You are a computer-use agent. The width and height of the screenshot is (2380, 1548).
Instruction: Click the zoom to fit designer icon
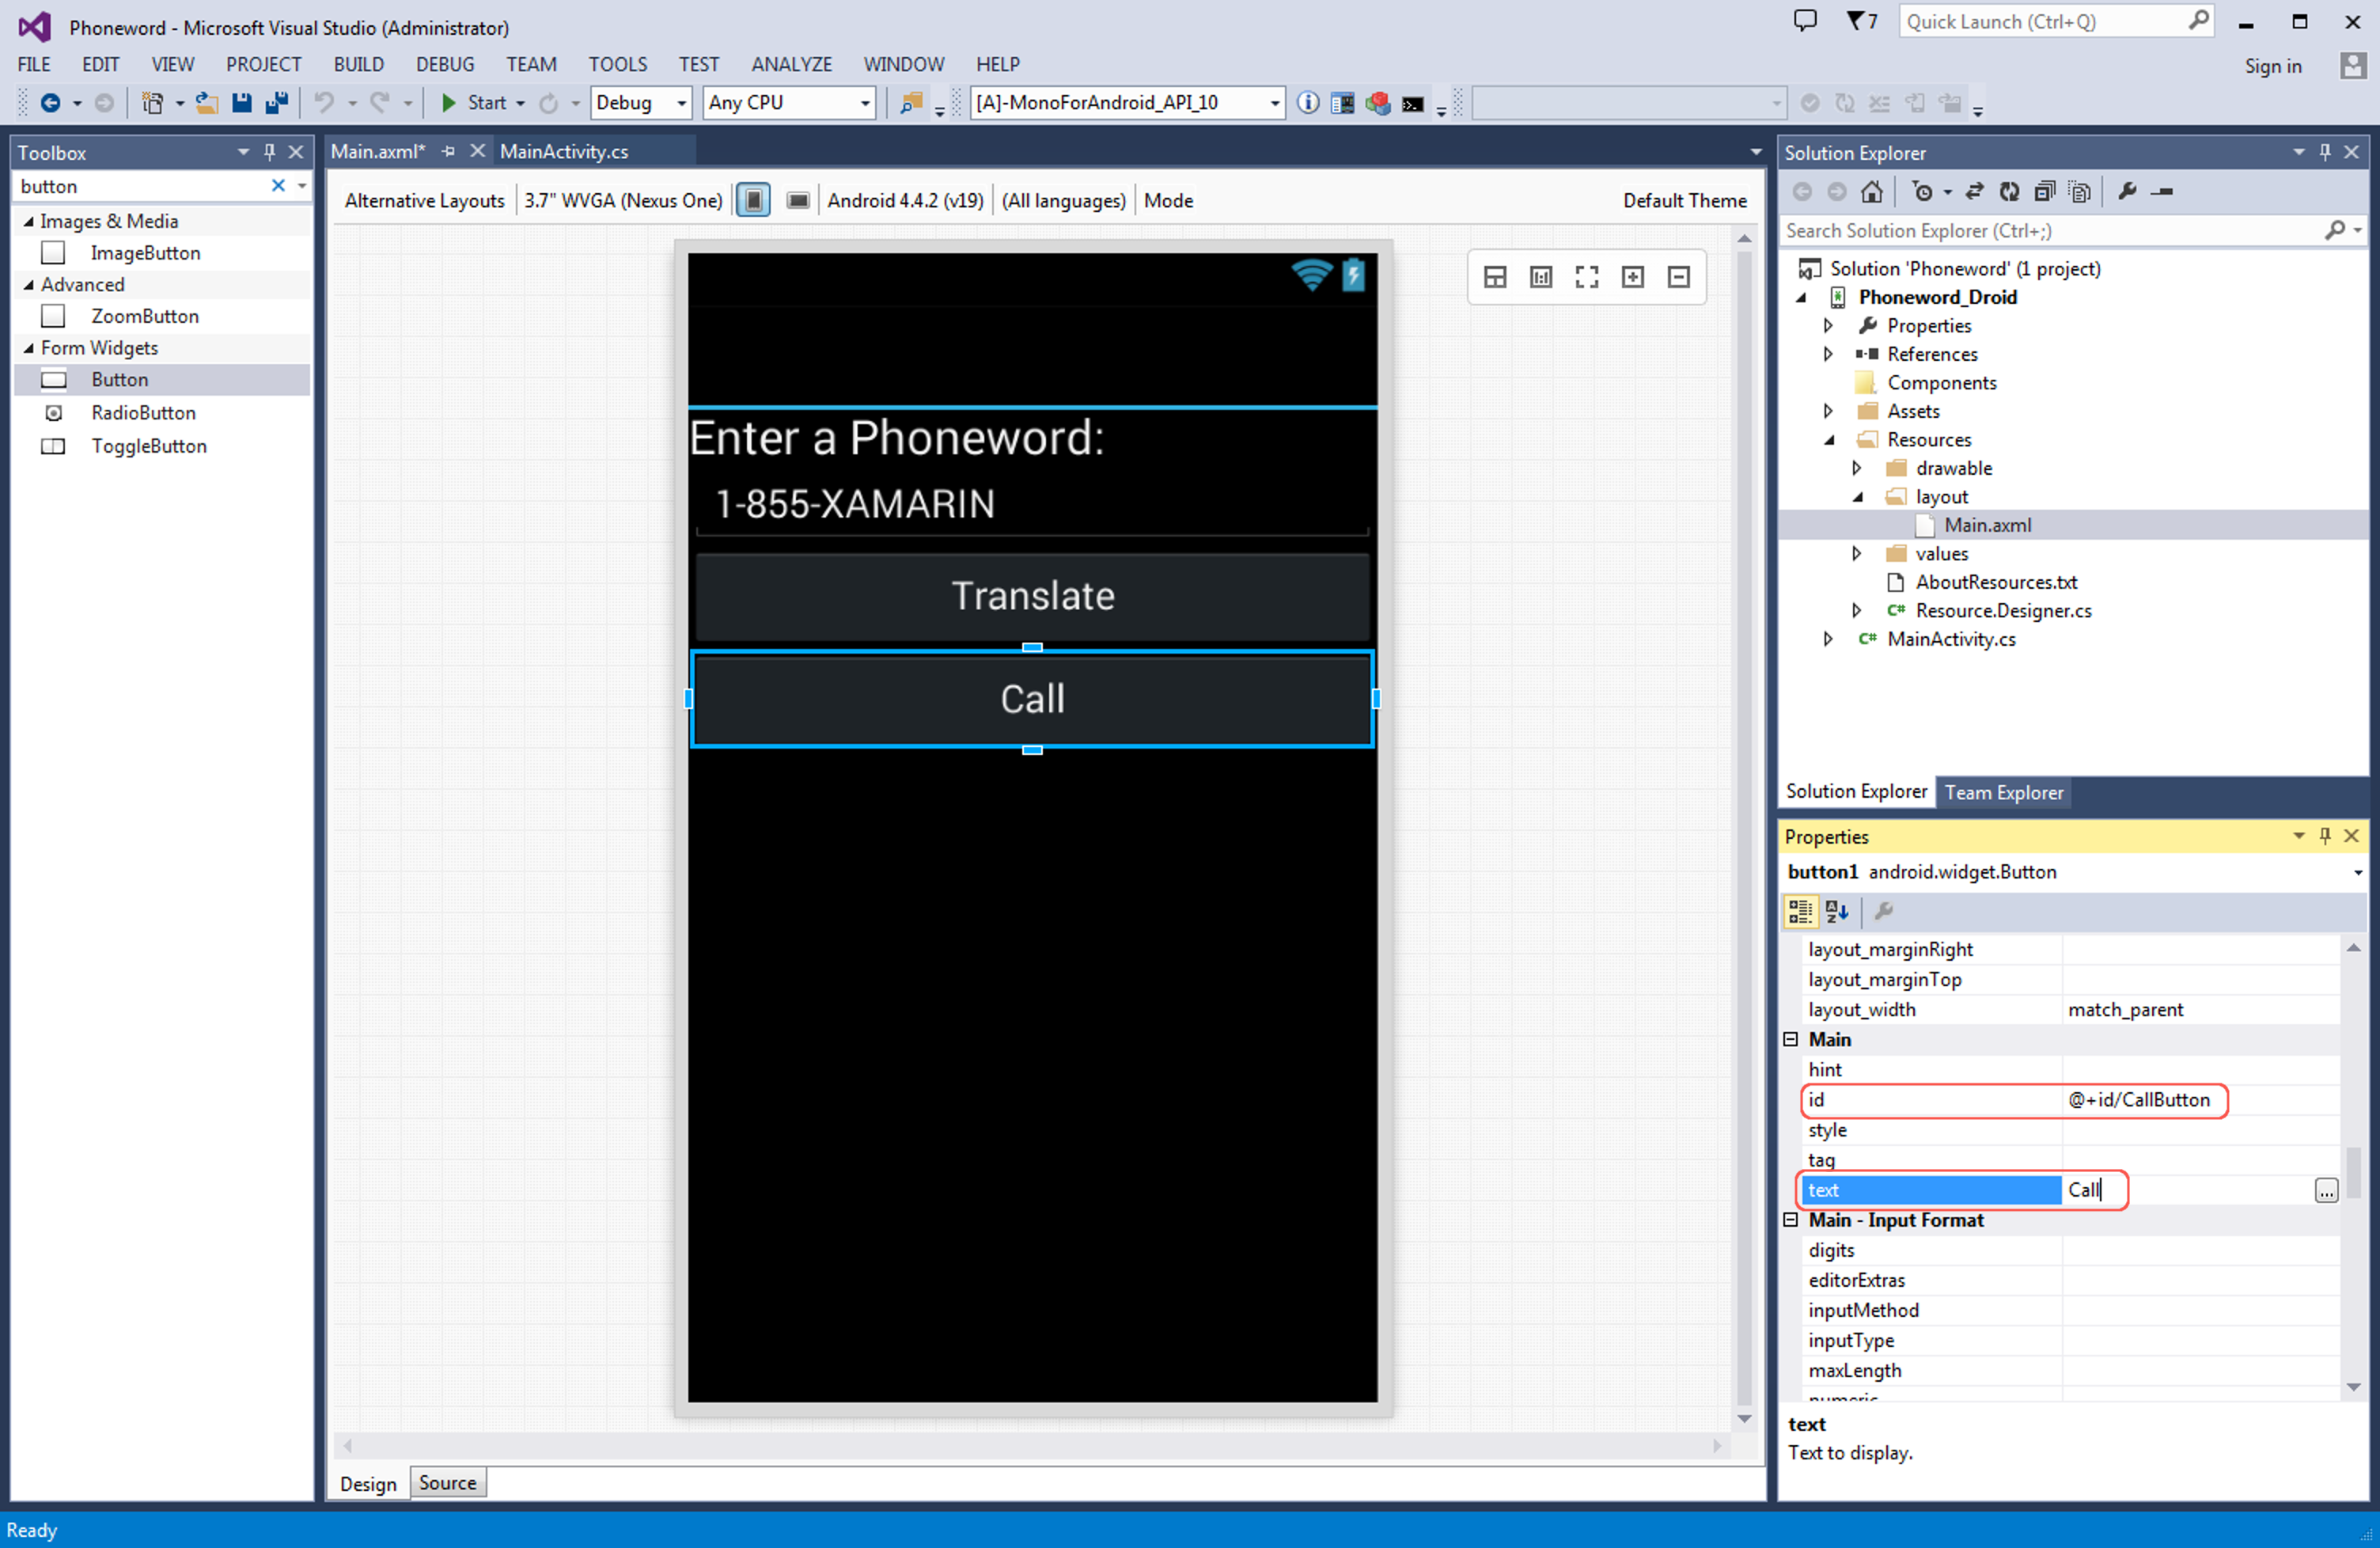(x=1587, y=277)
